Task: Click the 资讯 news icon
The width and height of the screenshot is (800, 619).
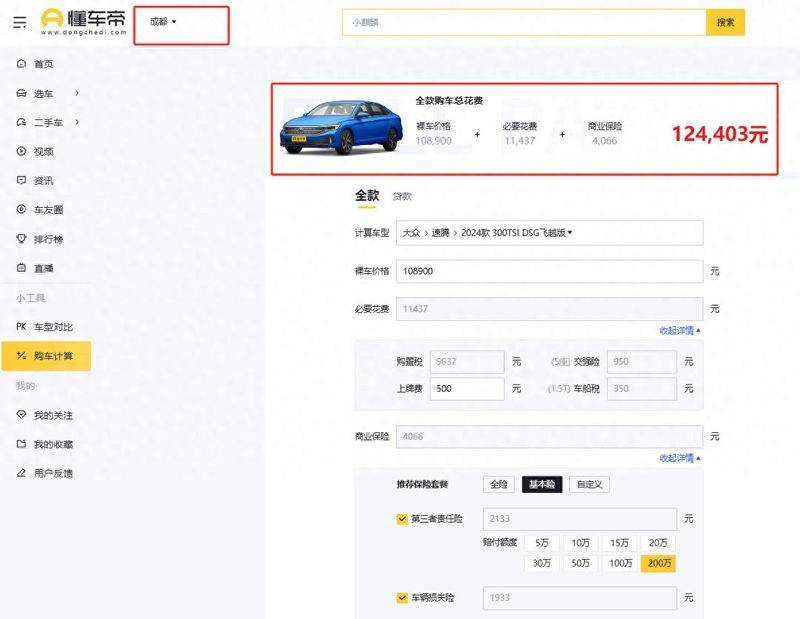Action: [x=21, y=181]
